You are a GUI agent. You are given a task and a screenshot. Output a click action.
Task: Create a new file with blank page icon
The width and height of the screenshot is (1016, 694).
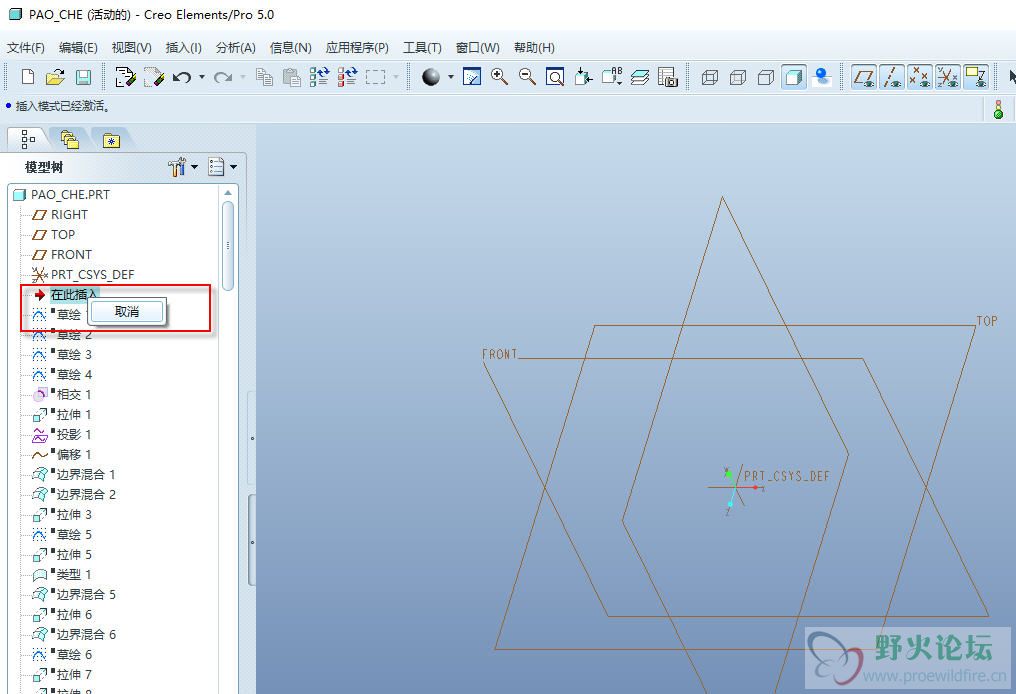click(x=28, y=77)
